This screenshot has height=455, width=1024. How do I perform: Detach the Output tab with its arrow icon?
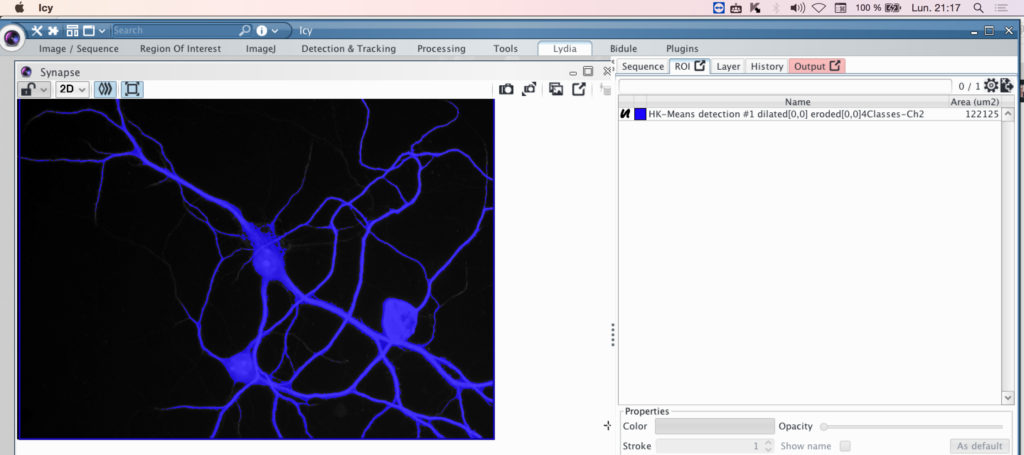coord(835,66)
